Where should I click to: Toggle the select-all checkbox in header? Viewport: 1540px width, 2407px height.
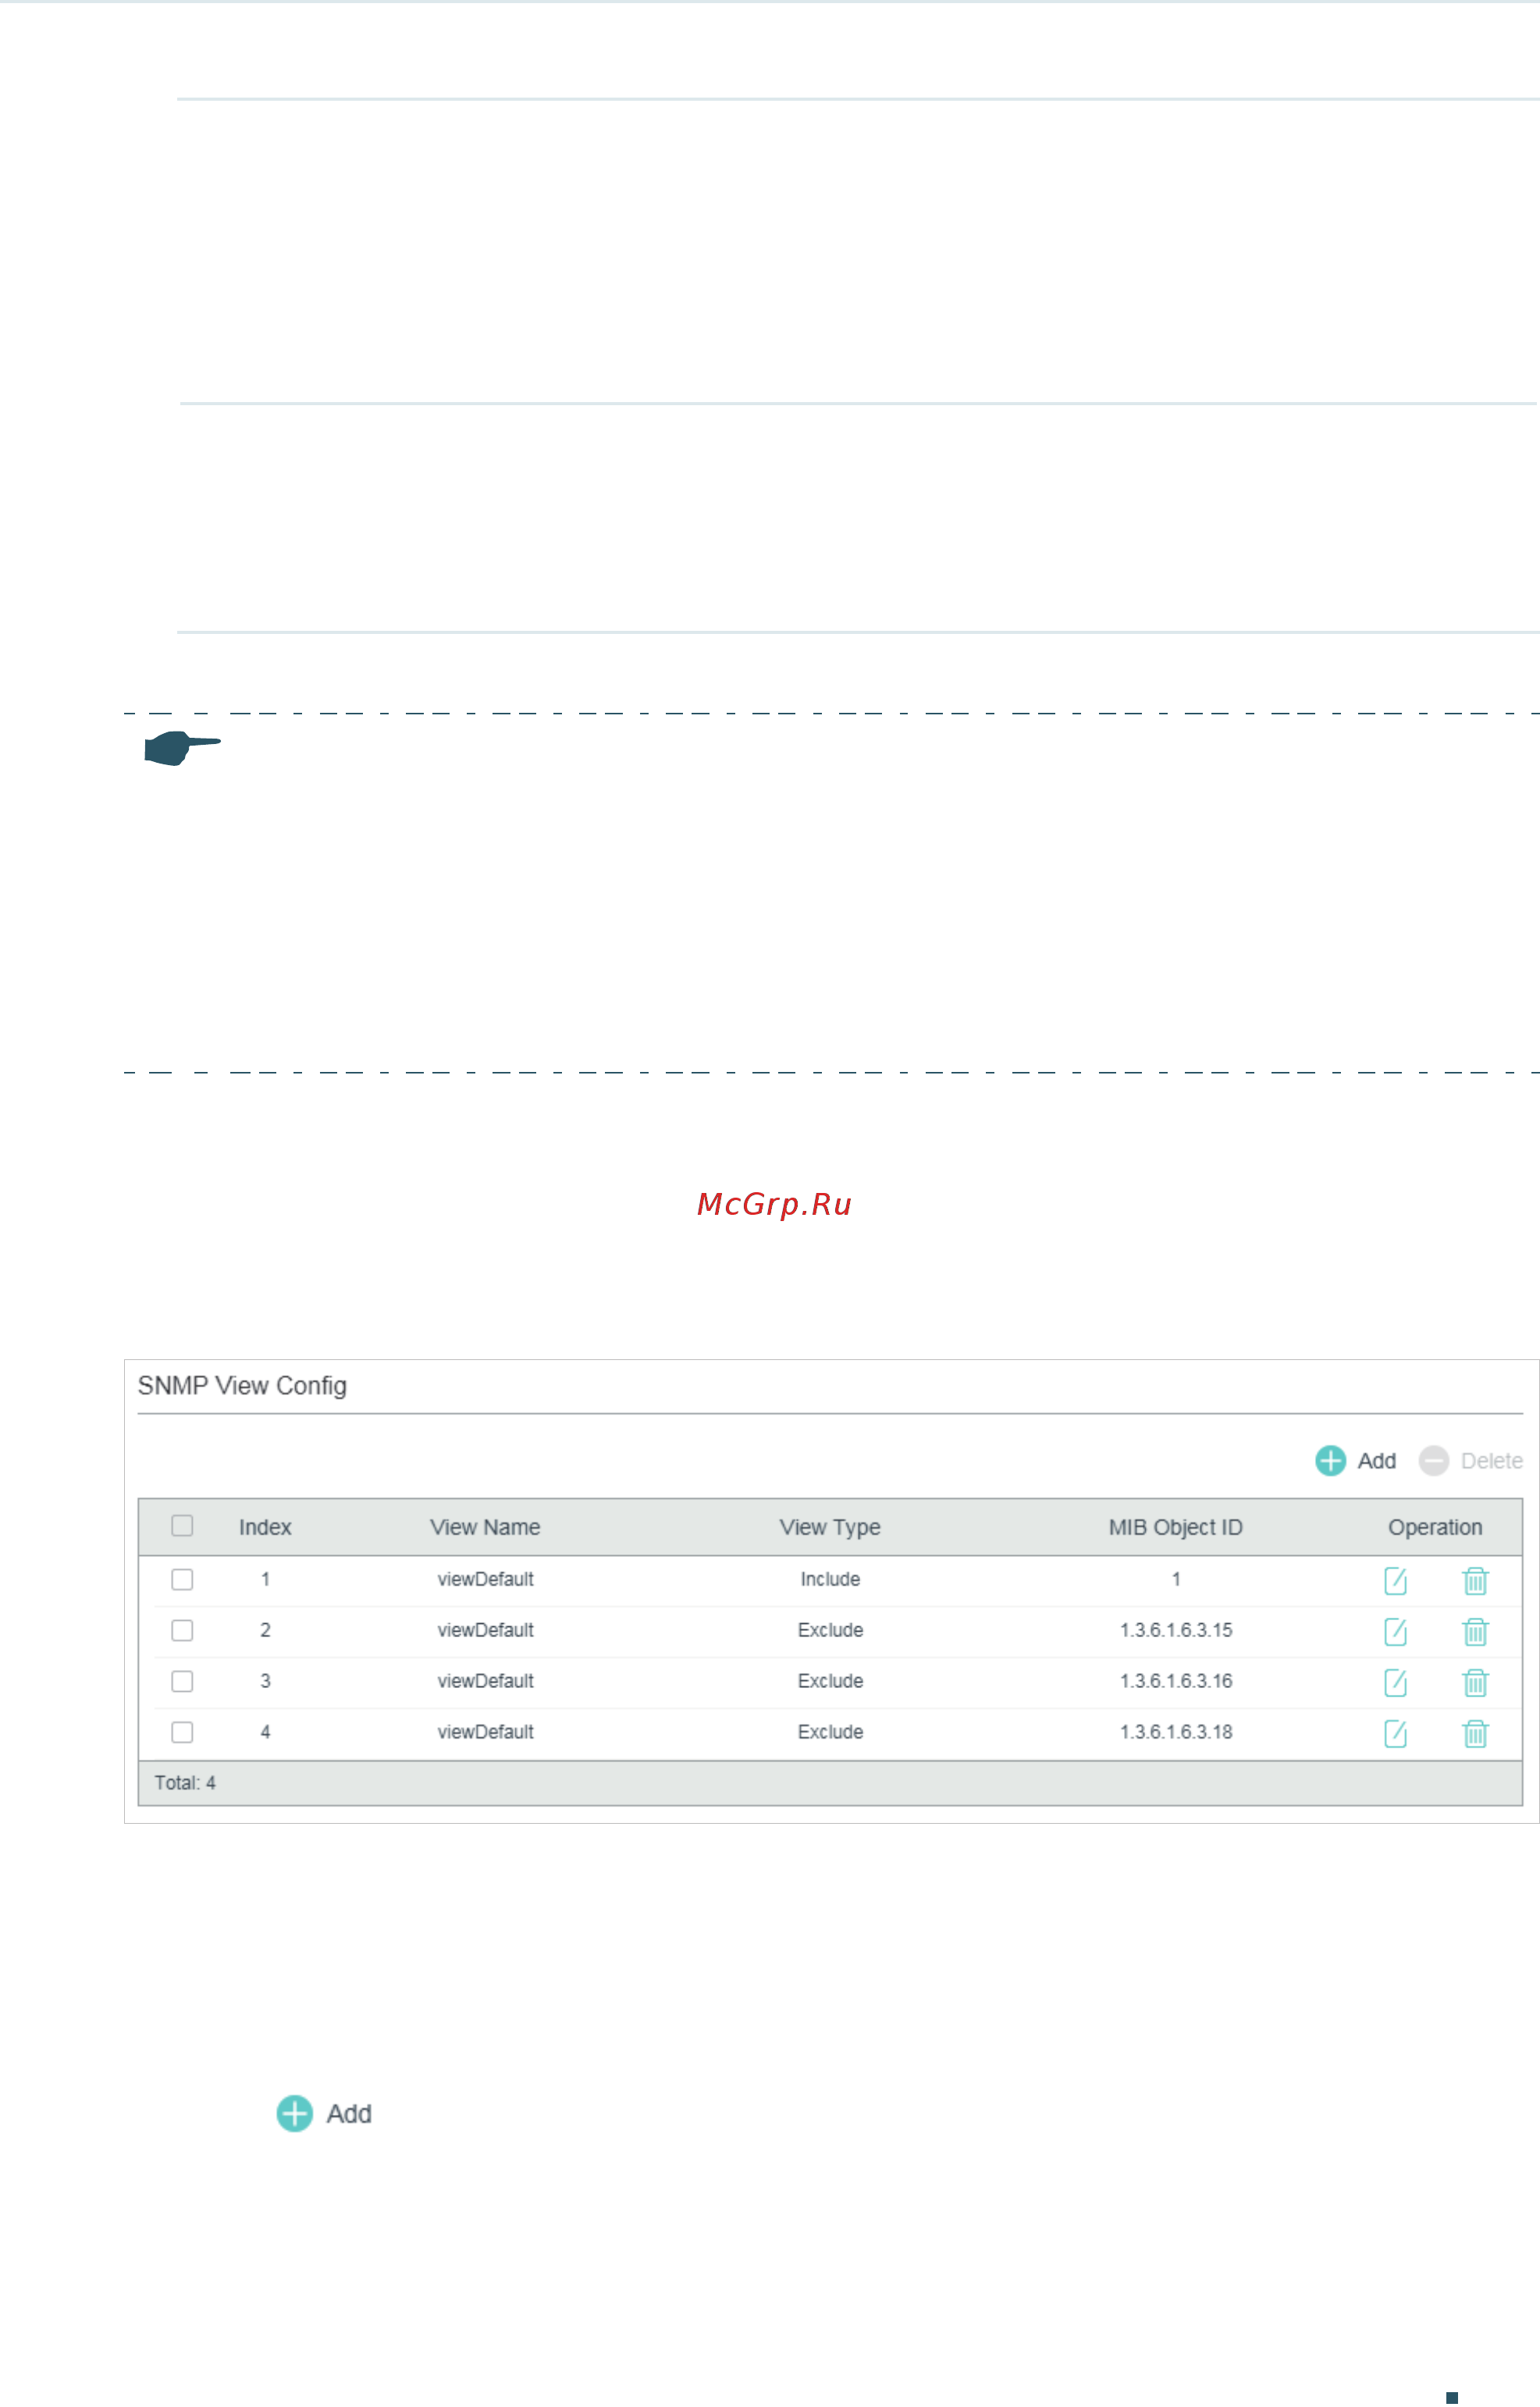pyautogui.click(x=182, y=1526)
